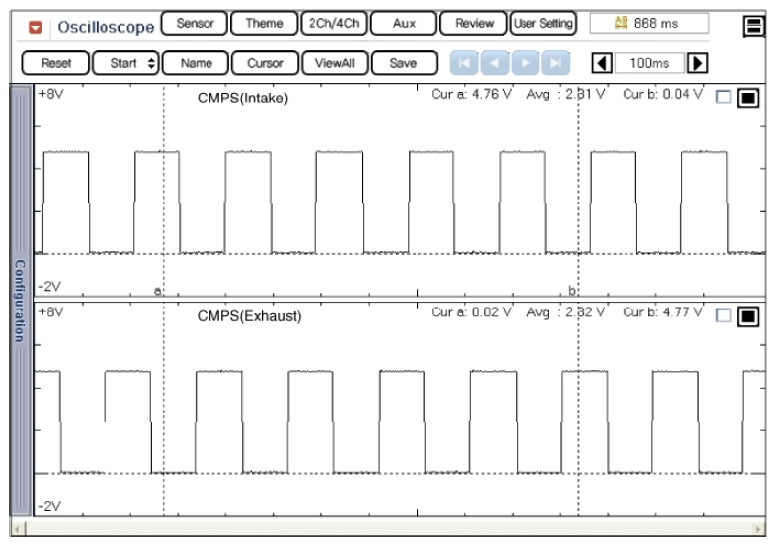Decrease time base with left arrow
This screenshot has width=776, height=546.
[x=604, y=63]
